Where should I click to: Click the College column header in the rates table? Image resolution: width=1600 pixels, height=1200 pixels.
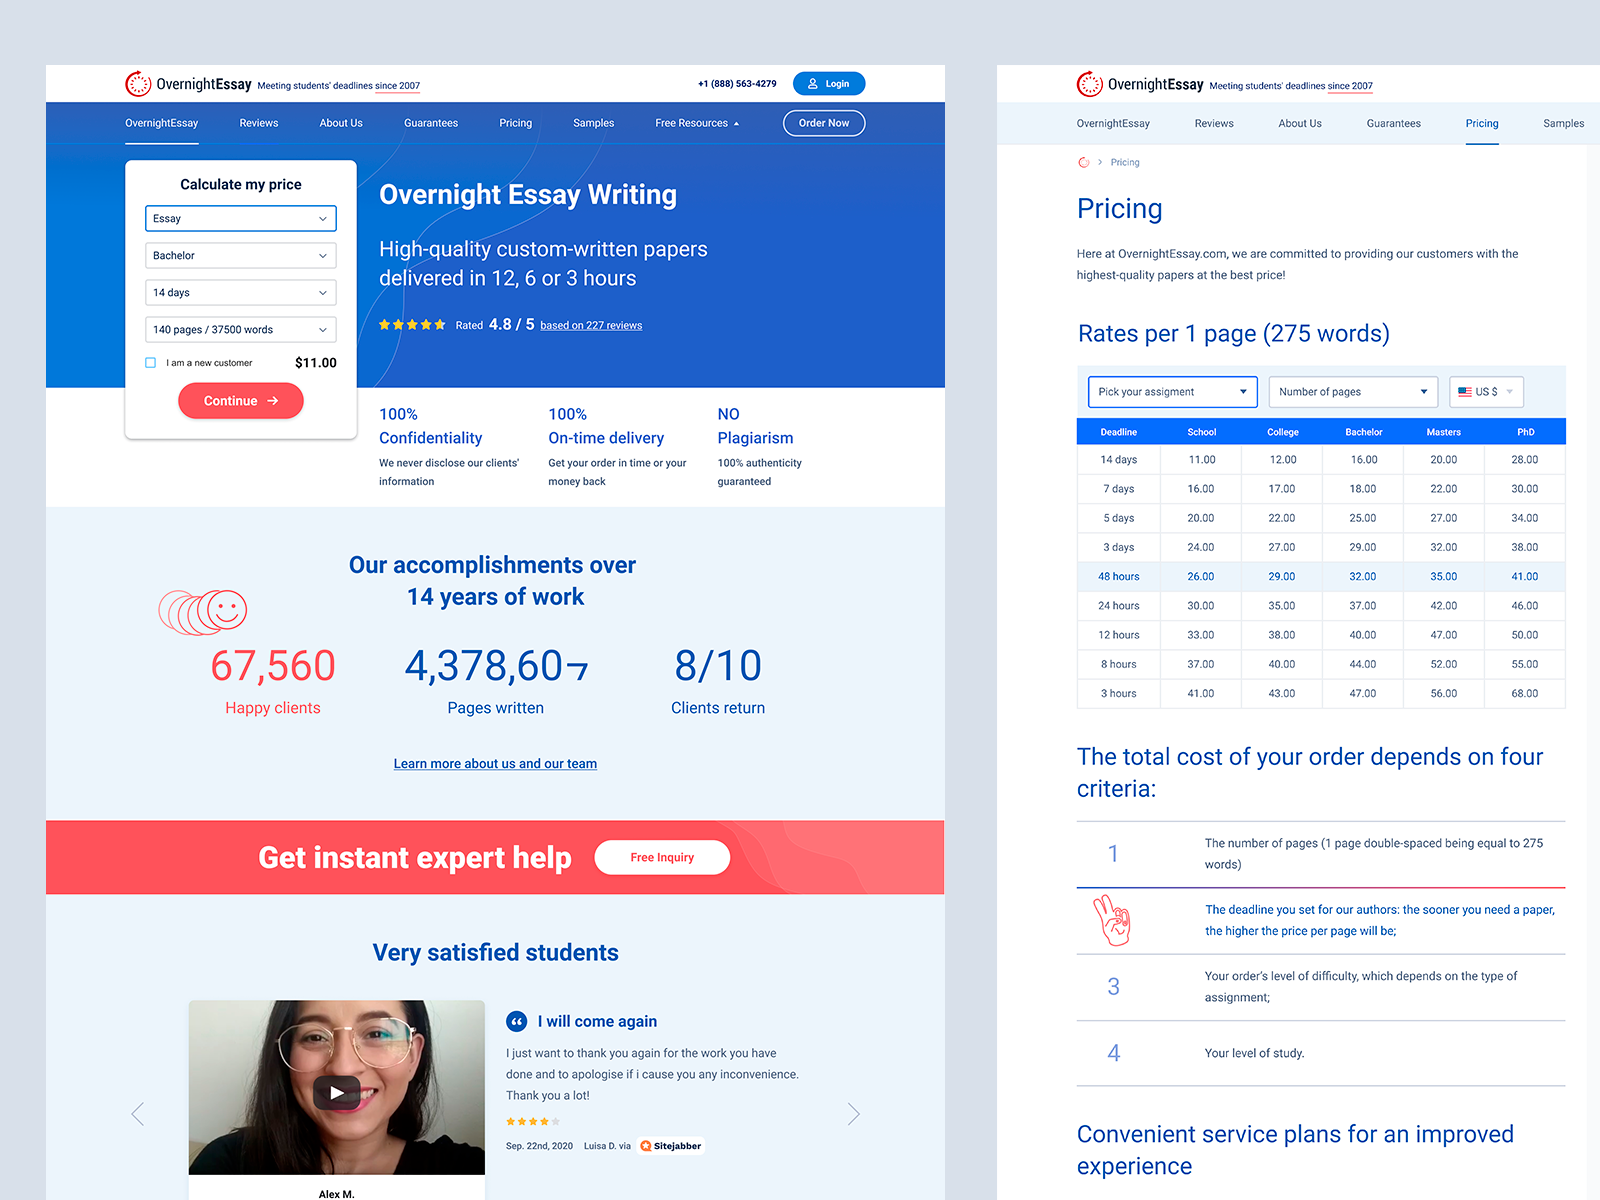click(x=1283, y=432)
